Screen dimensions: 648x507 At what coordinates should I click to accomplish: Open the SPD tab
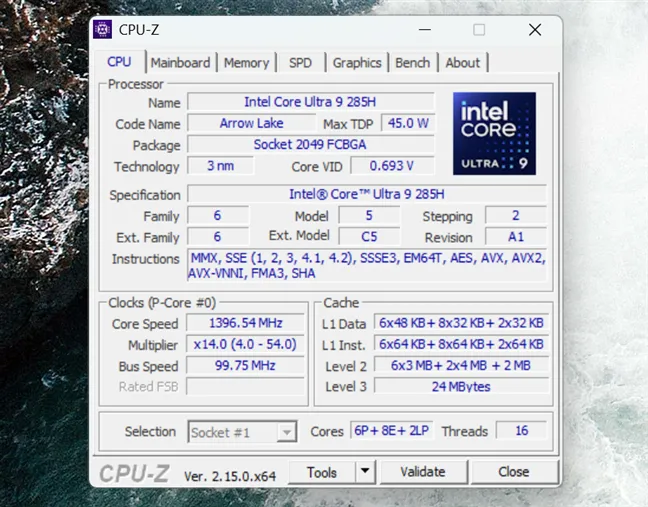[300, 63]
